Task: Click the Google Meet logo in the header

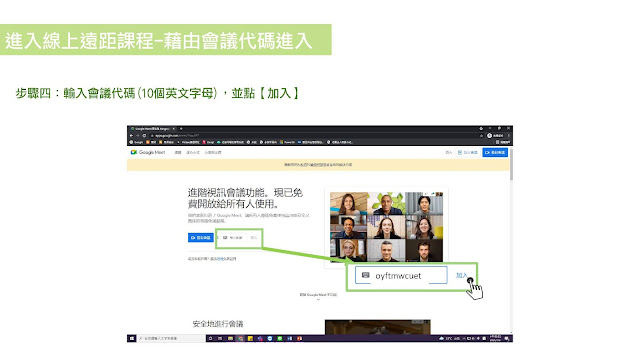Action: pos(148,152)
